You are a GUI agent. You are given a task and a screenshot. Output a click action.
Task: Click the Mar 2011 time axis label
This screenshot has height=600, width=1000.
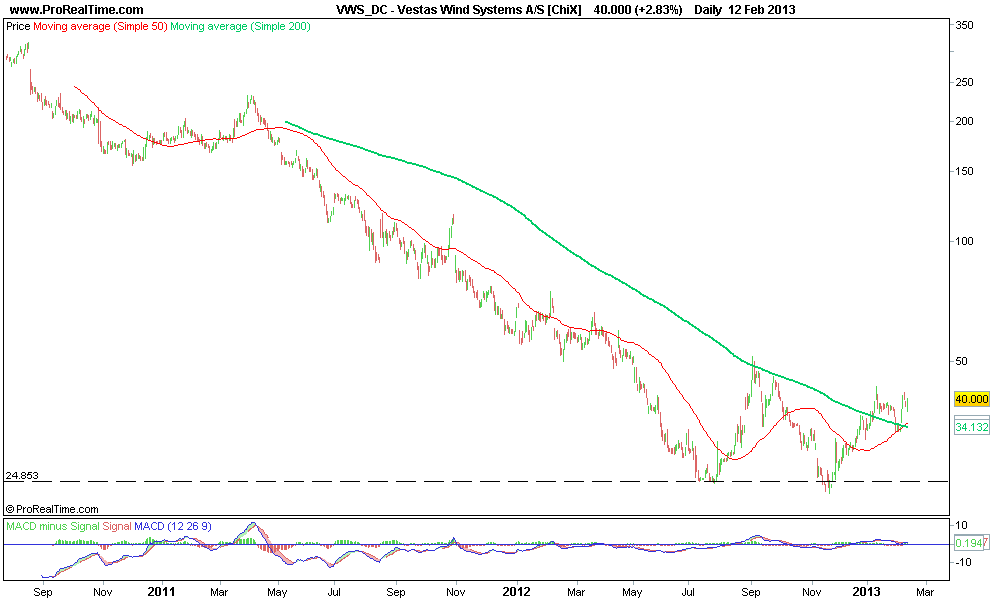coord(219,592)
